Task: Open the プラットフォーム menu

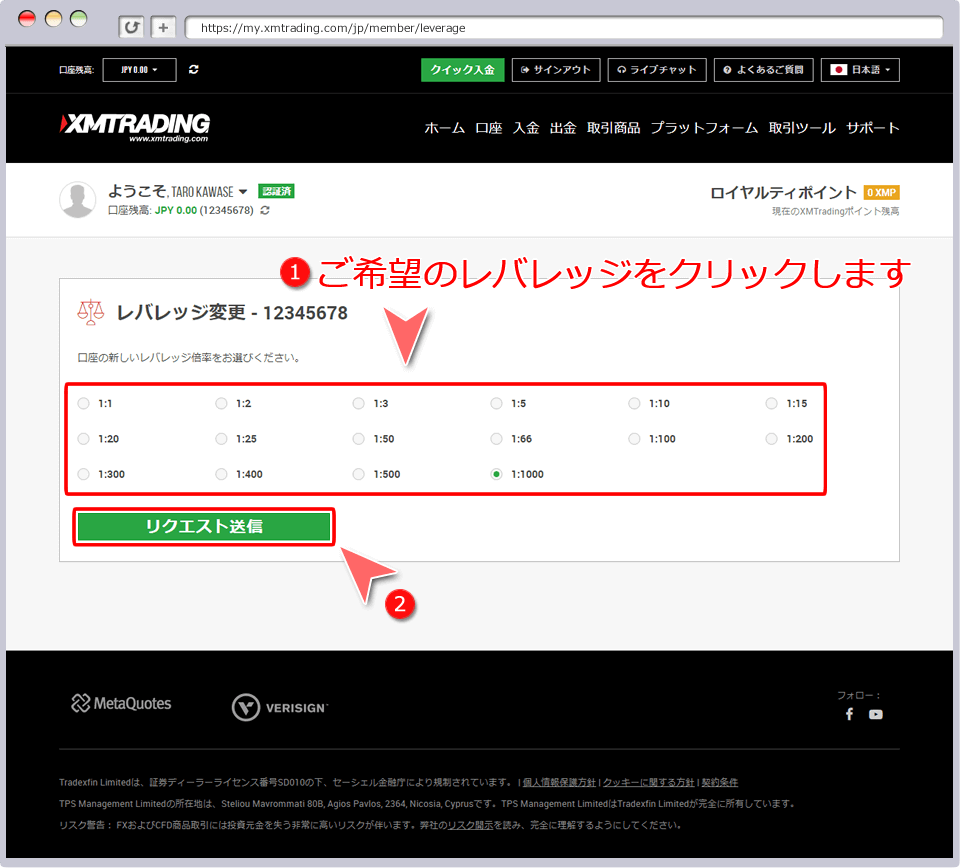Action: pos(704,128)
